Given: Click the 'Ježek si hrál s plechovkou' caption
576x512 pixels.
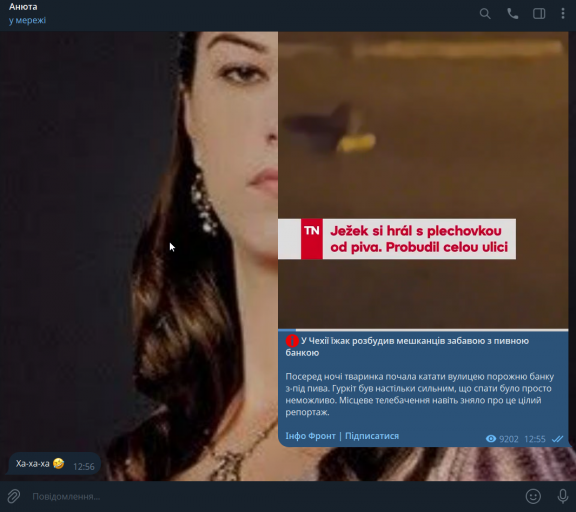Looking at the screenshot, I should [419, 239].
